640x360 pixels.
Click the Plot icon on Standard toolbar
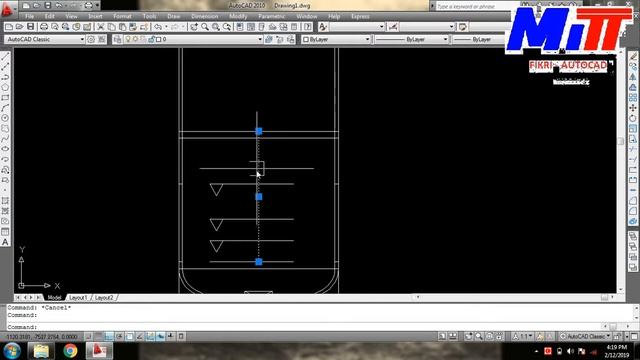tap(44, 27)
